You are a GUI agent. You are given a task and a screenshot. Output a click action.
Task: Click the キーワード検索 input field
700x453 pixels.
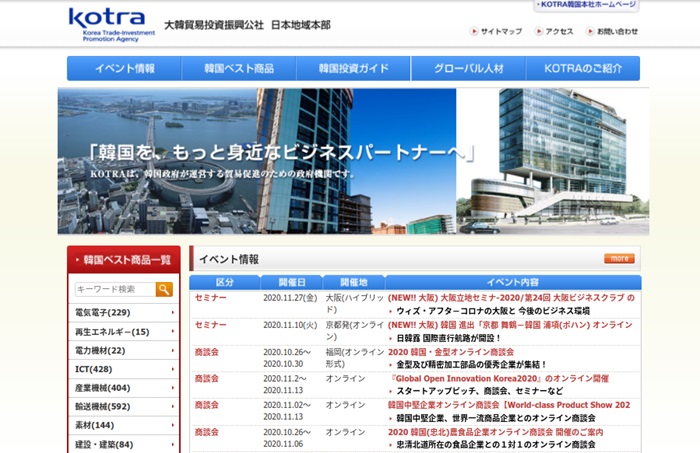click(x=115, y=289)
